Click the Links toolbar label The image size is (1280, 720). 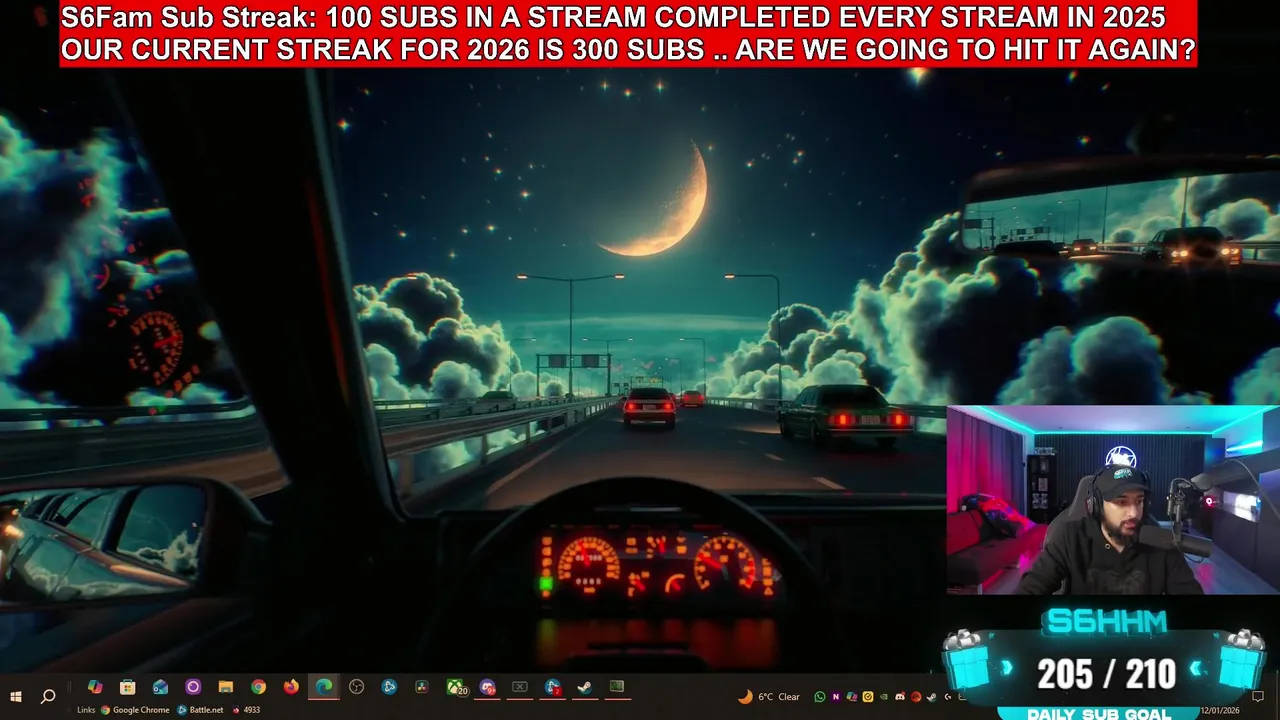86,710
